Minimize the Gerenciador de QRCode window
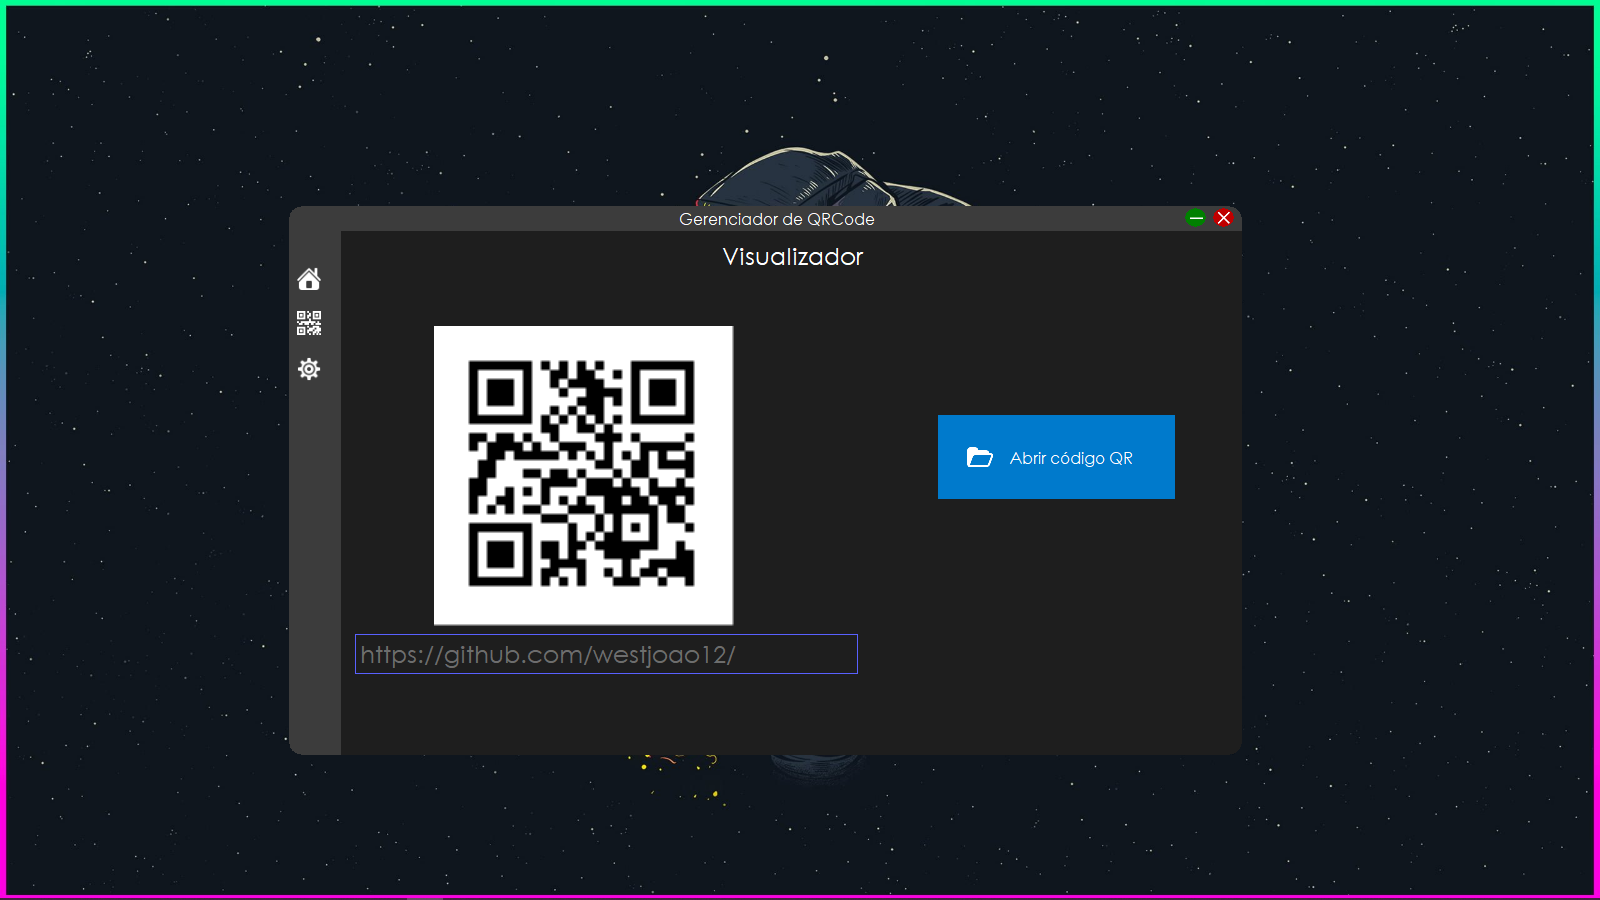This screenshot has height=900, width=1600. pos(1196,218)
